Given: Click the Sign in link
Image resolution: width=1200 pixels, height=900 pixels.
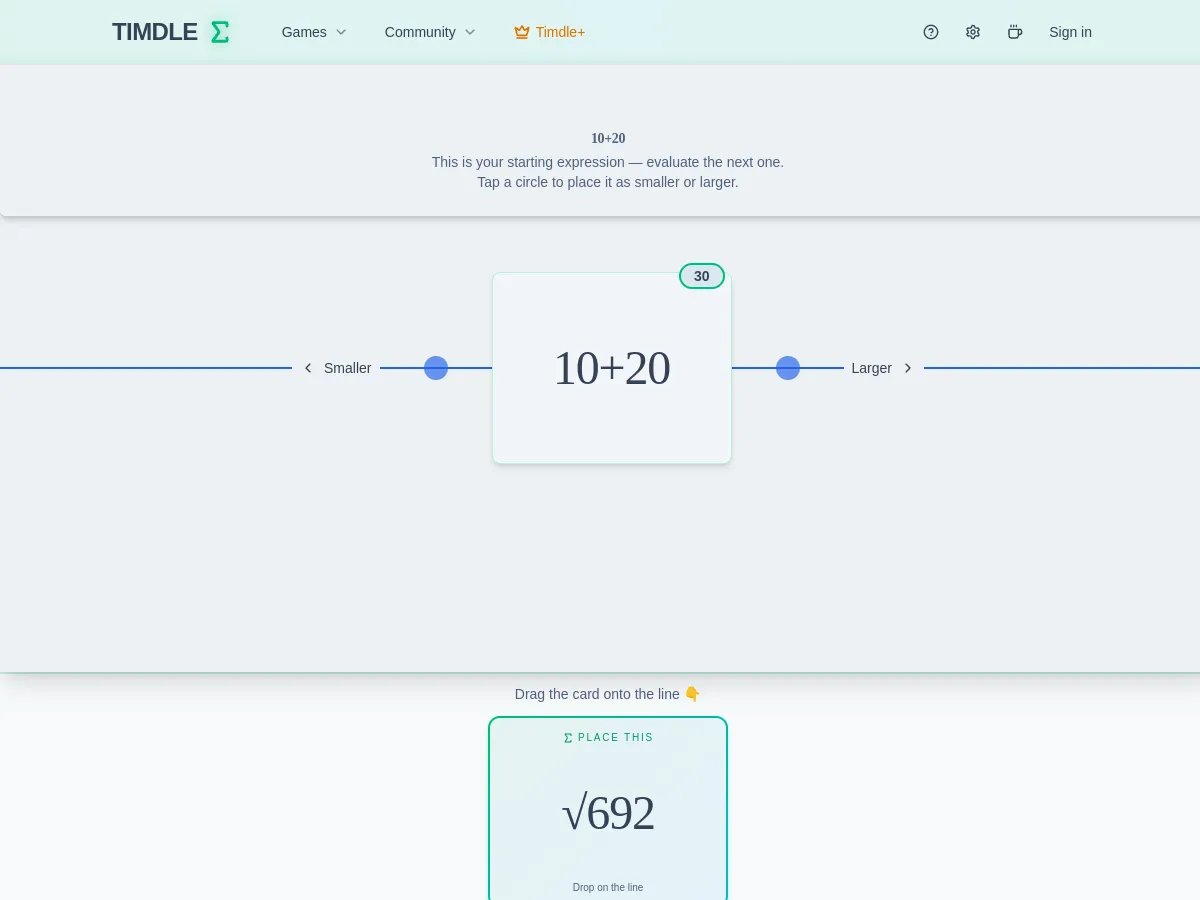Looking at the screenshot, I should pos(1070,32).
